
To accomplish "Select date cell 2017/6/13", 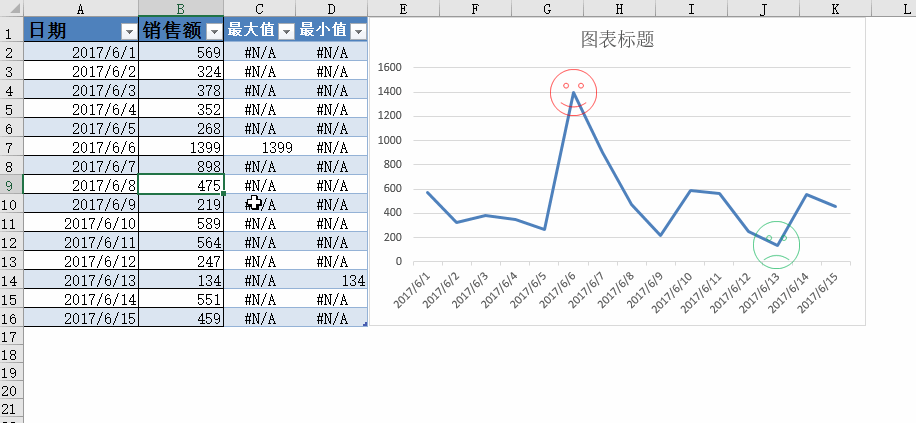I will [x=81, y=280].
